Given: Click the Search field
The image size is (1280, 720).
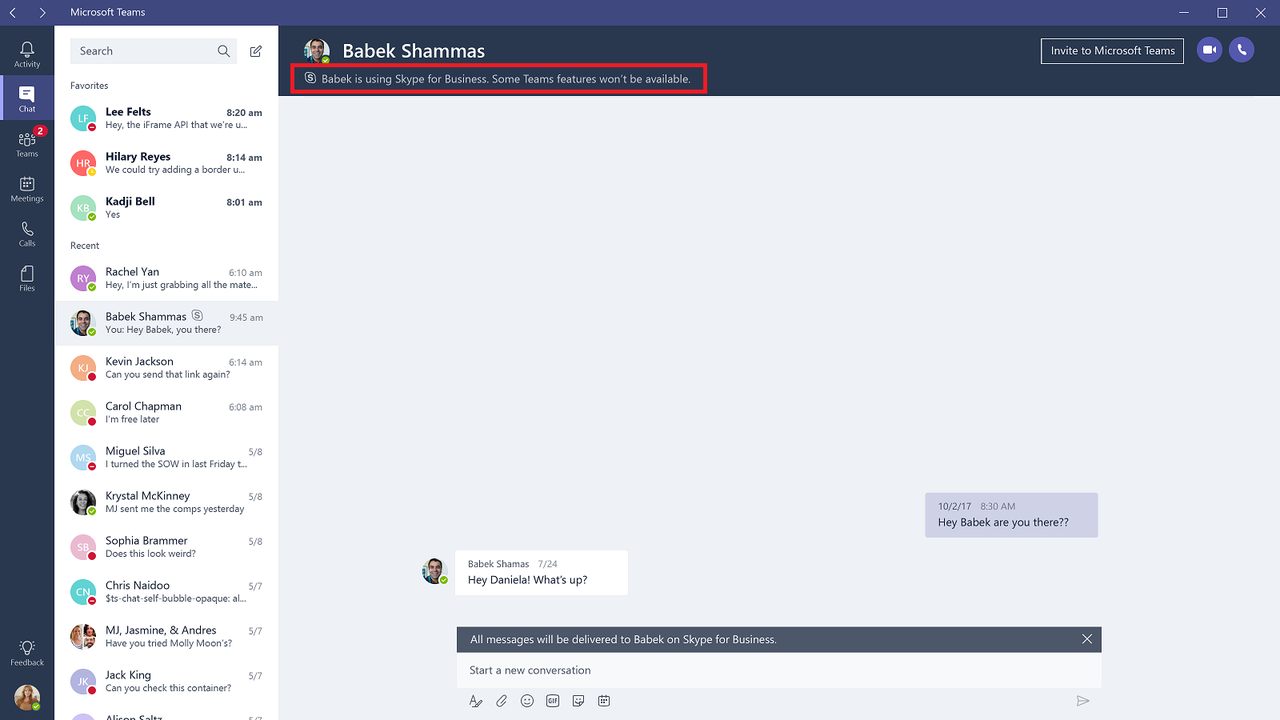Looking at the screenshot, I should pyautogui.click(x=145, y=51).
